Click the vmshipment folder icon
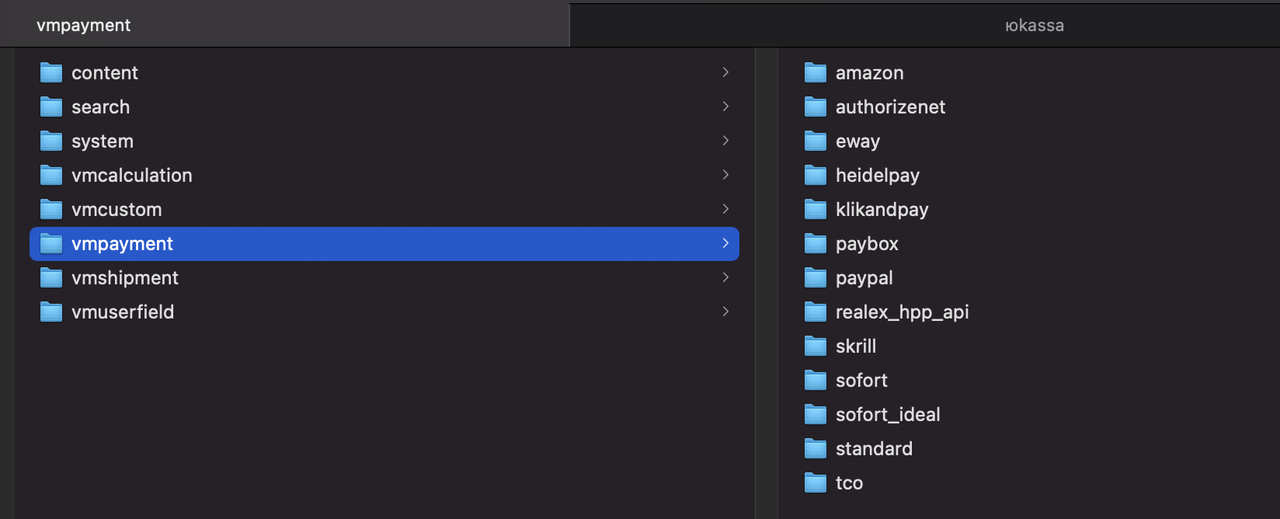1280x519 pixels. click(51, 278)
